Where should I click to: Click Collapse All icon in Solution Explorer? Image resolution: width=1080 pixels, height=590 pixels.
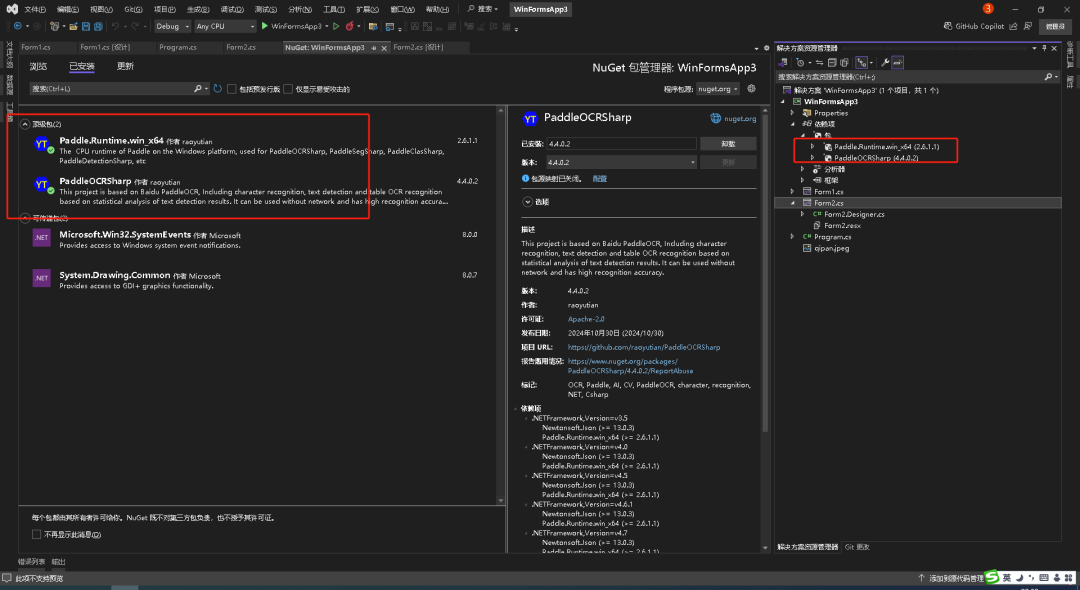(830, 62)
